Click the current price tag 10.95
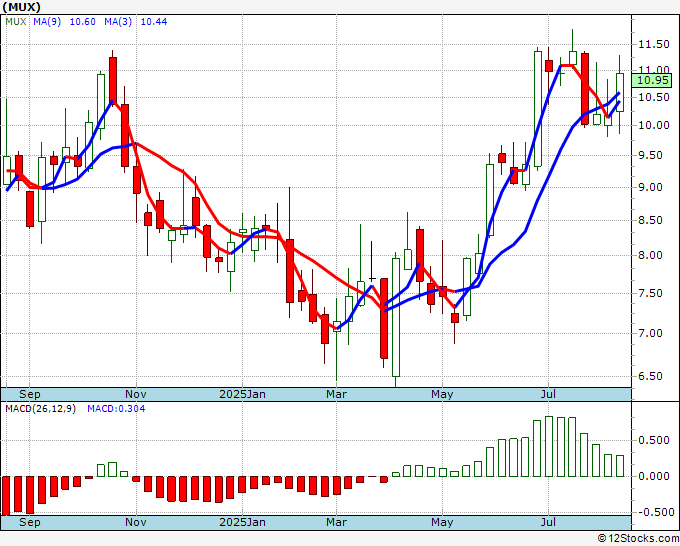680x546 pixels. click(653, 80)
